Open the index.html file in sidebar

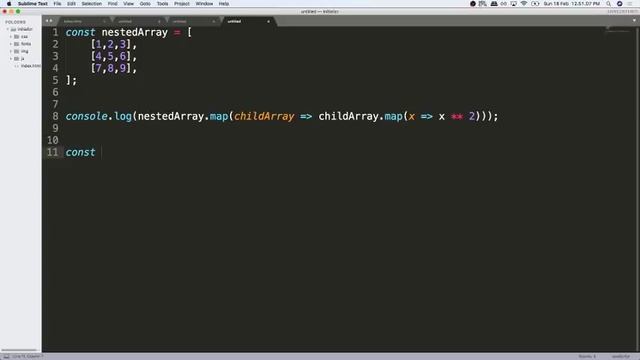[30, 66]
